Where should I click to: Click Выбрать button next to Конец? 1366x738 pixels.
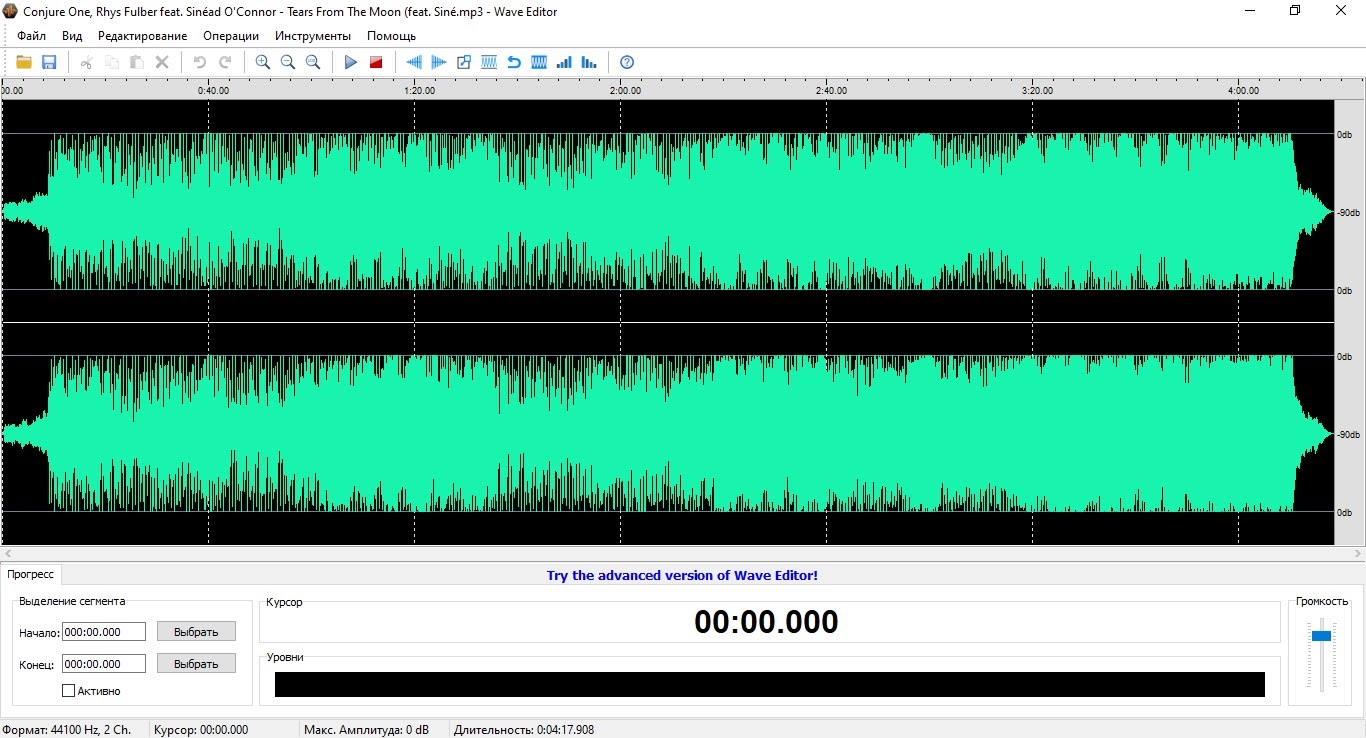click(196, 664)
